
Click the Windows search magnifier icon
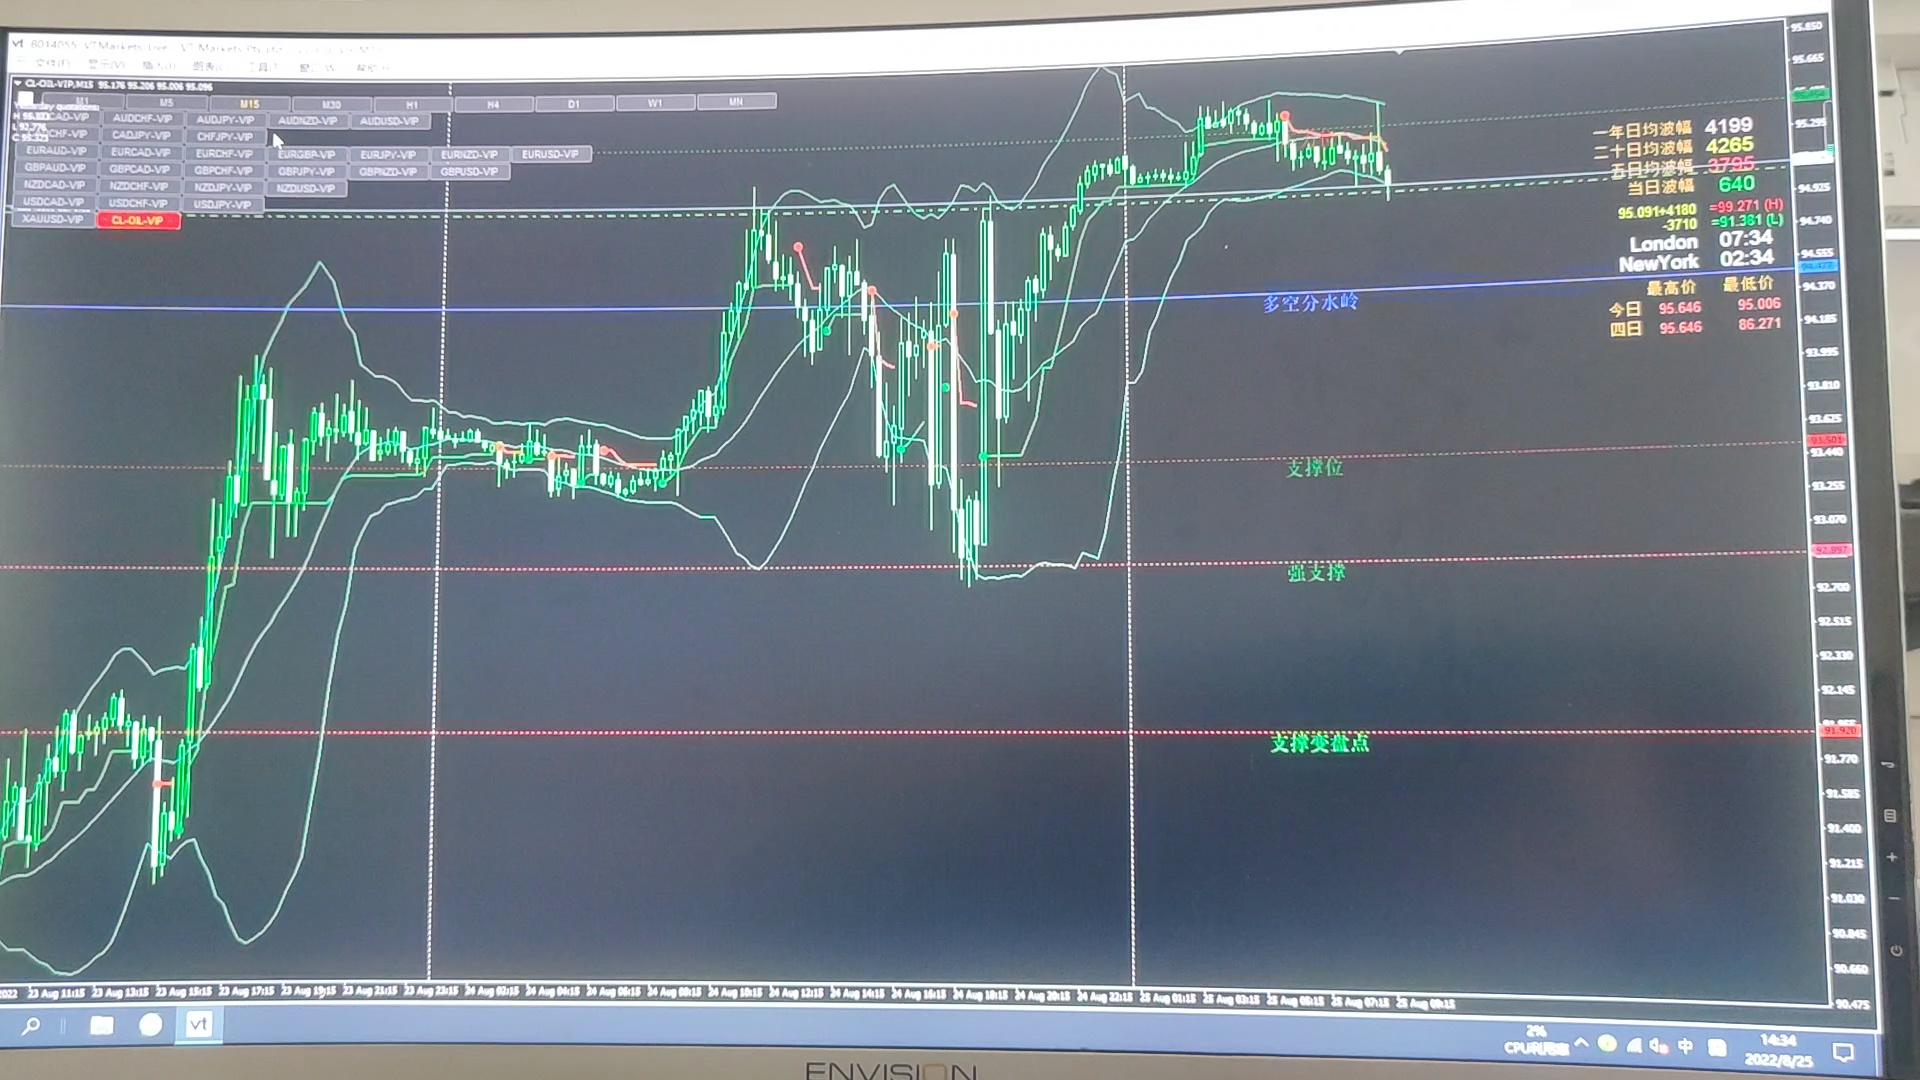point(31,1025)
